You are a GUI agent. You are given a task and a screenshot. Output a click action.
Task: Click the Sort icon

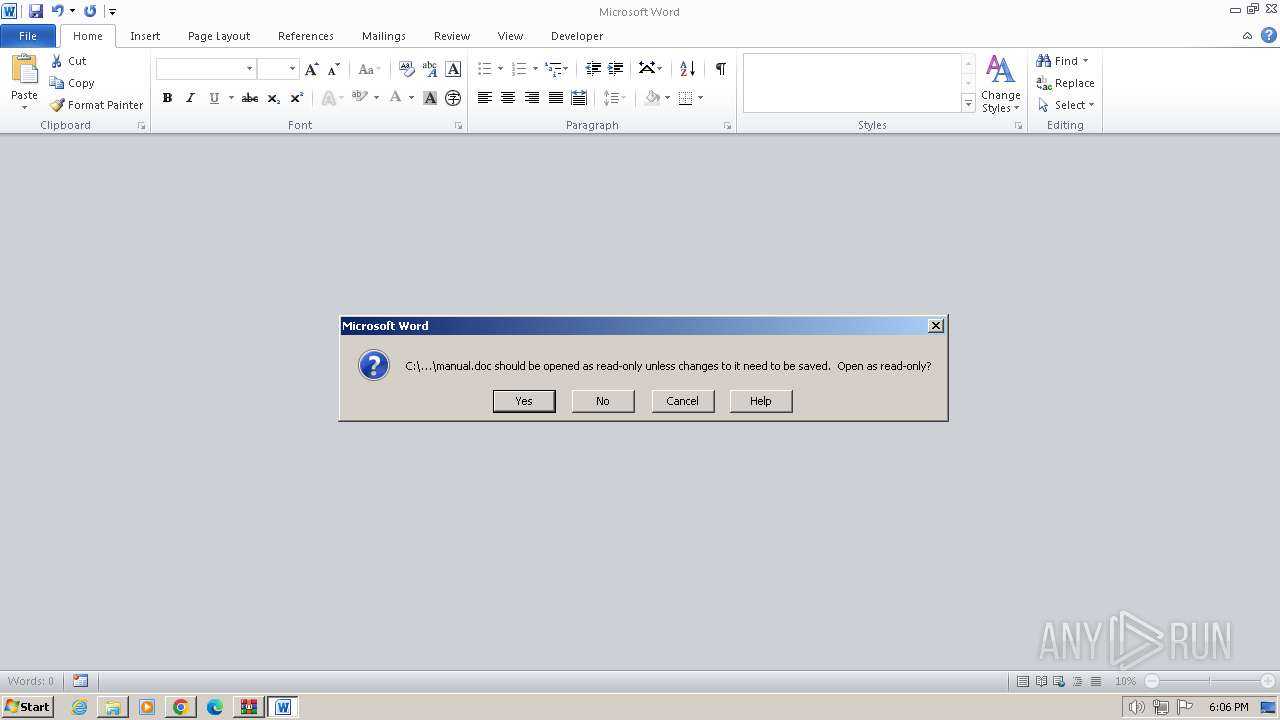point(687,69)
